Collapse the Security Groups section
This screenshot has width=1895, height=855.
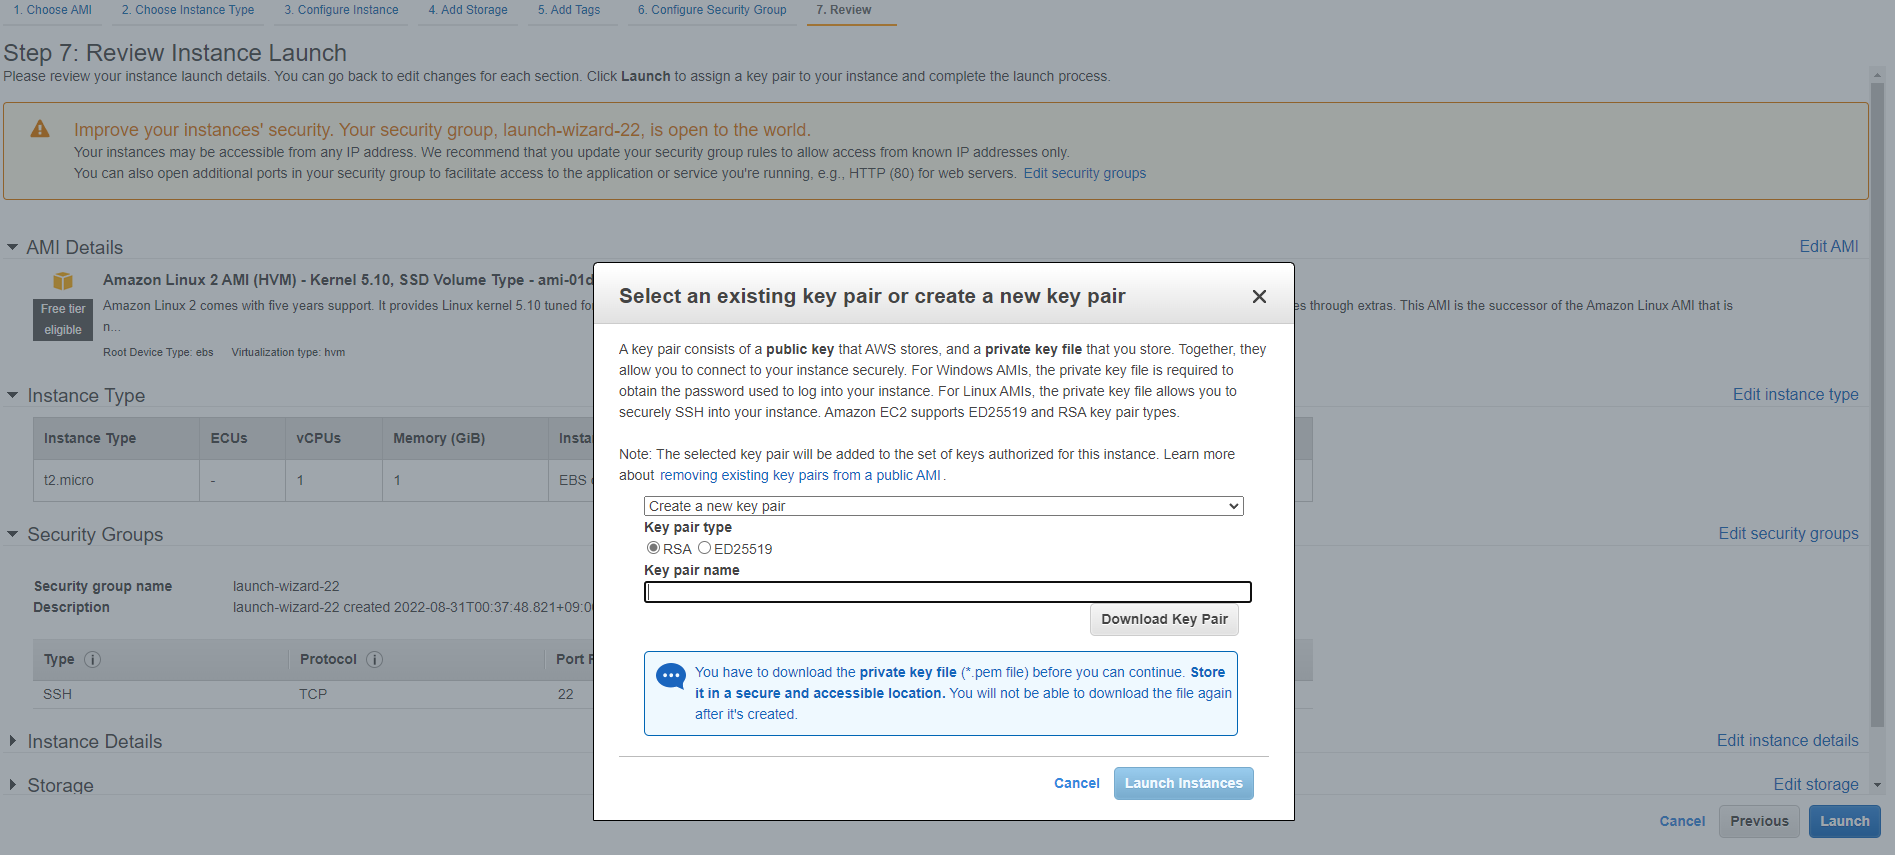click(13, 534)
